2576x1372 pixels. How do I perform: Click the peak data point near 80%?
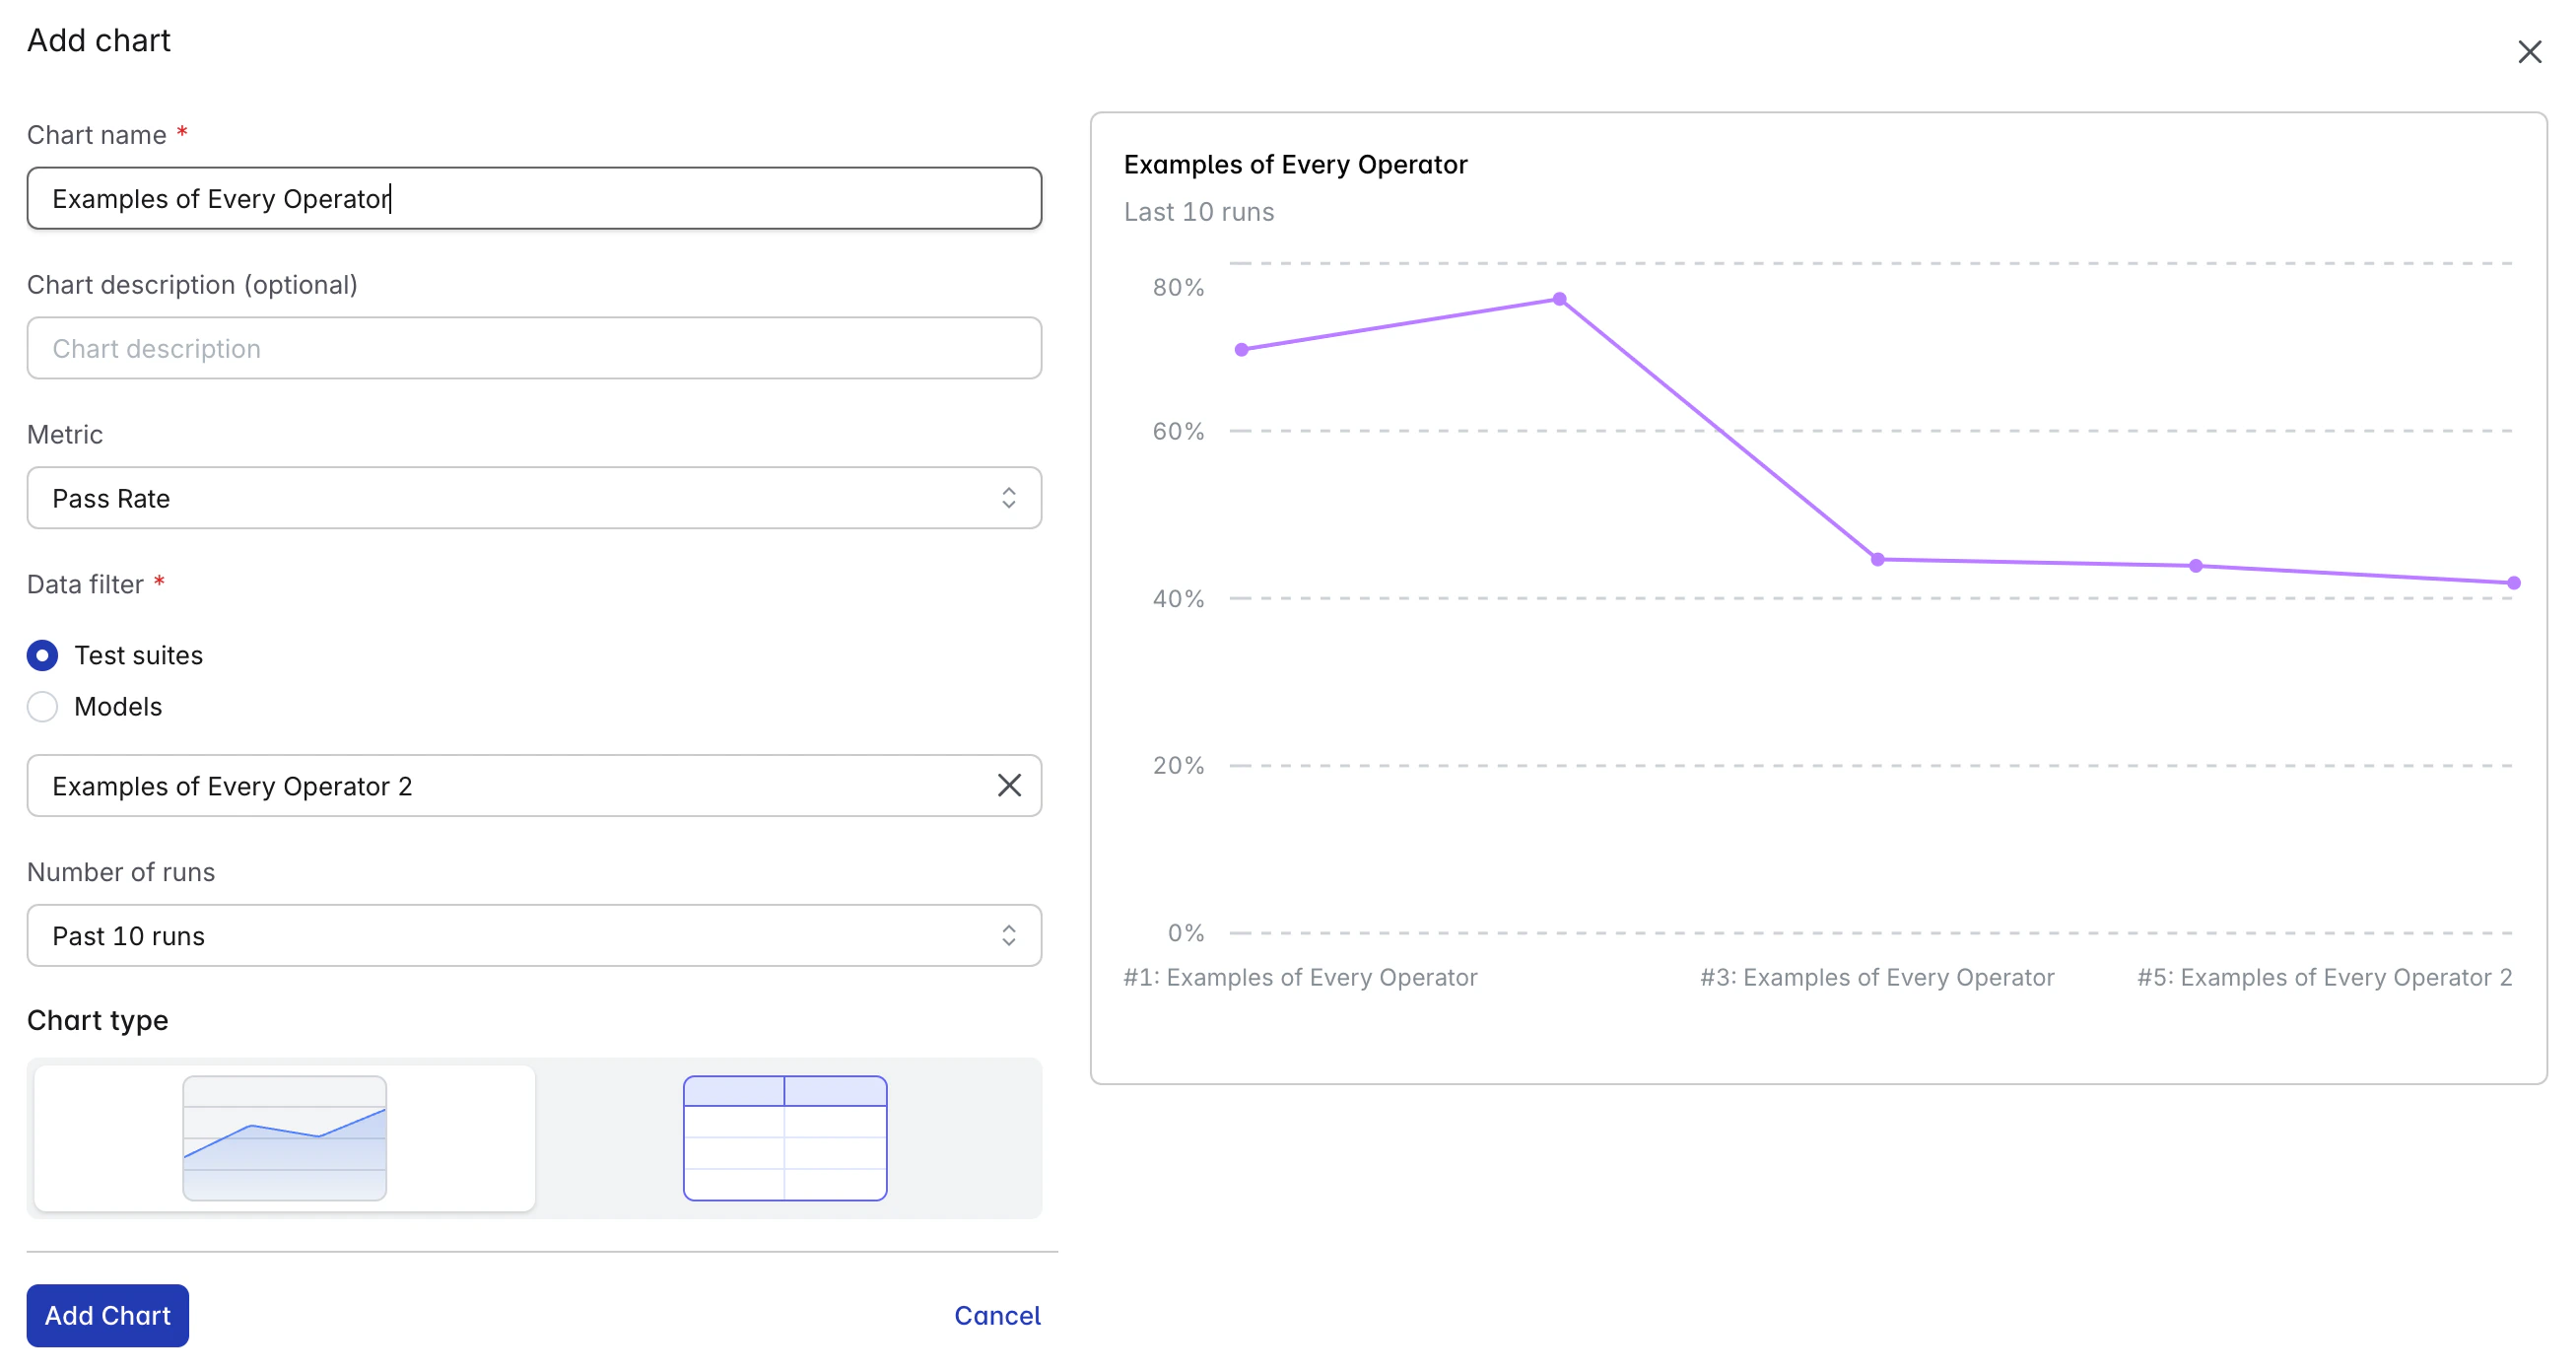pos(1558,298)
